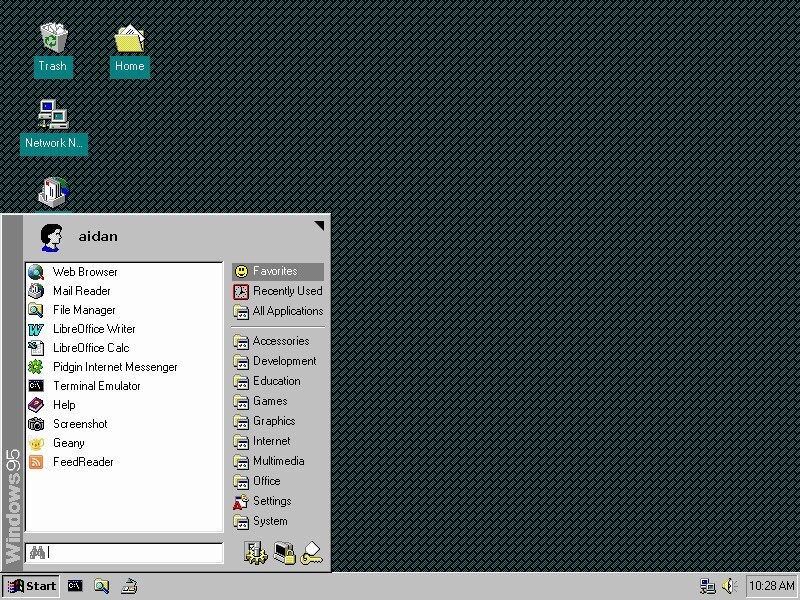Open the Trash on the desktop
The image size is (800, 600).
pyautogui.click(x=52, y=45)
